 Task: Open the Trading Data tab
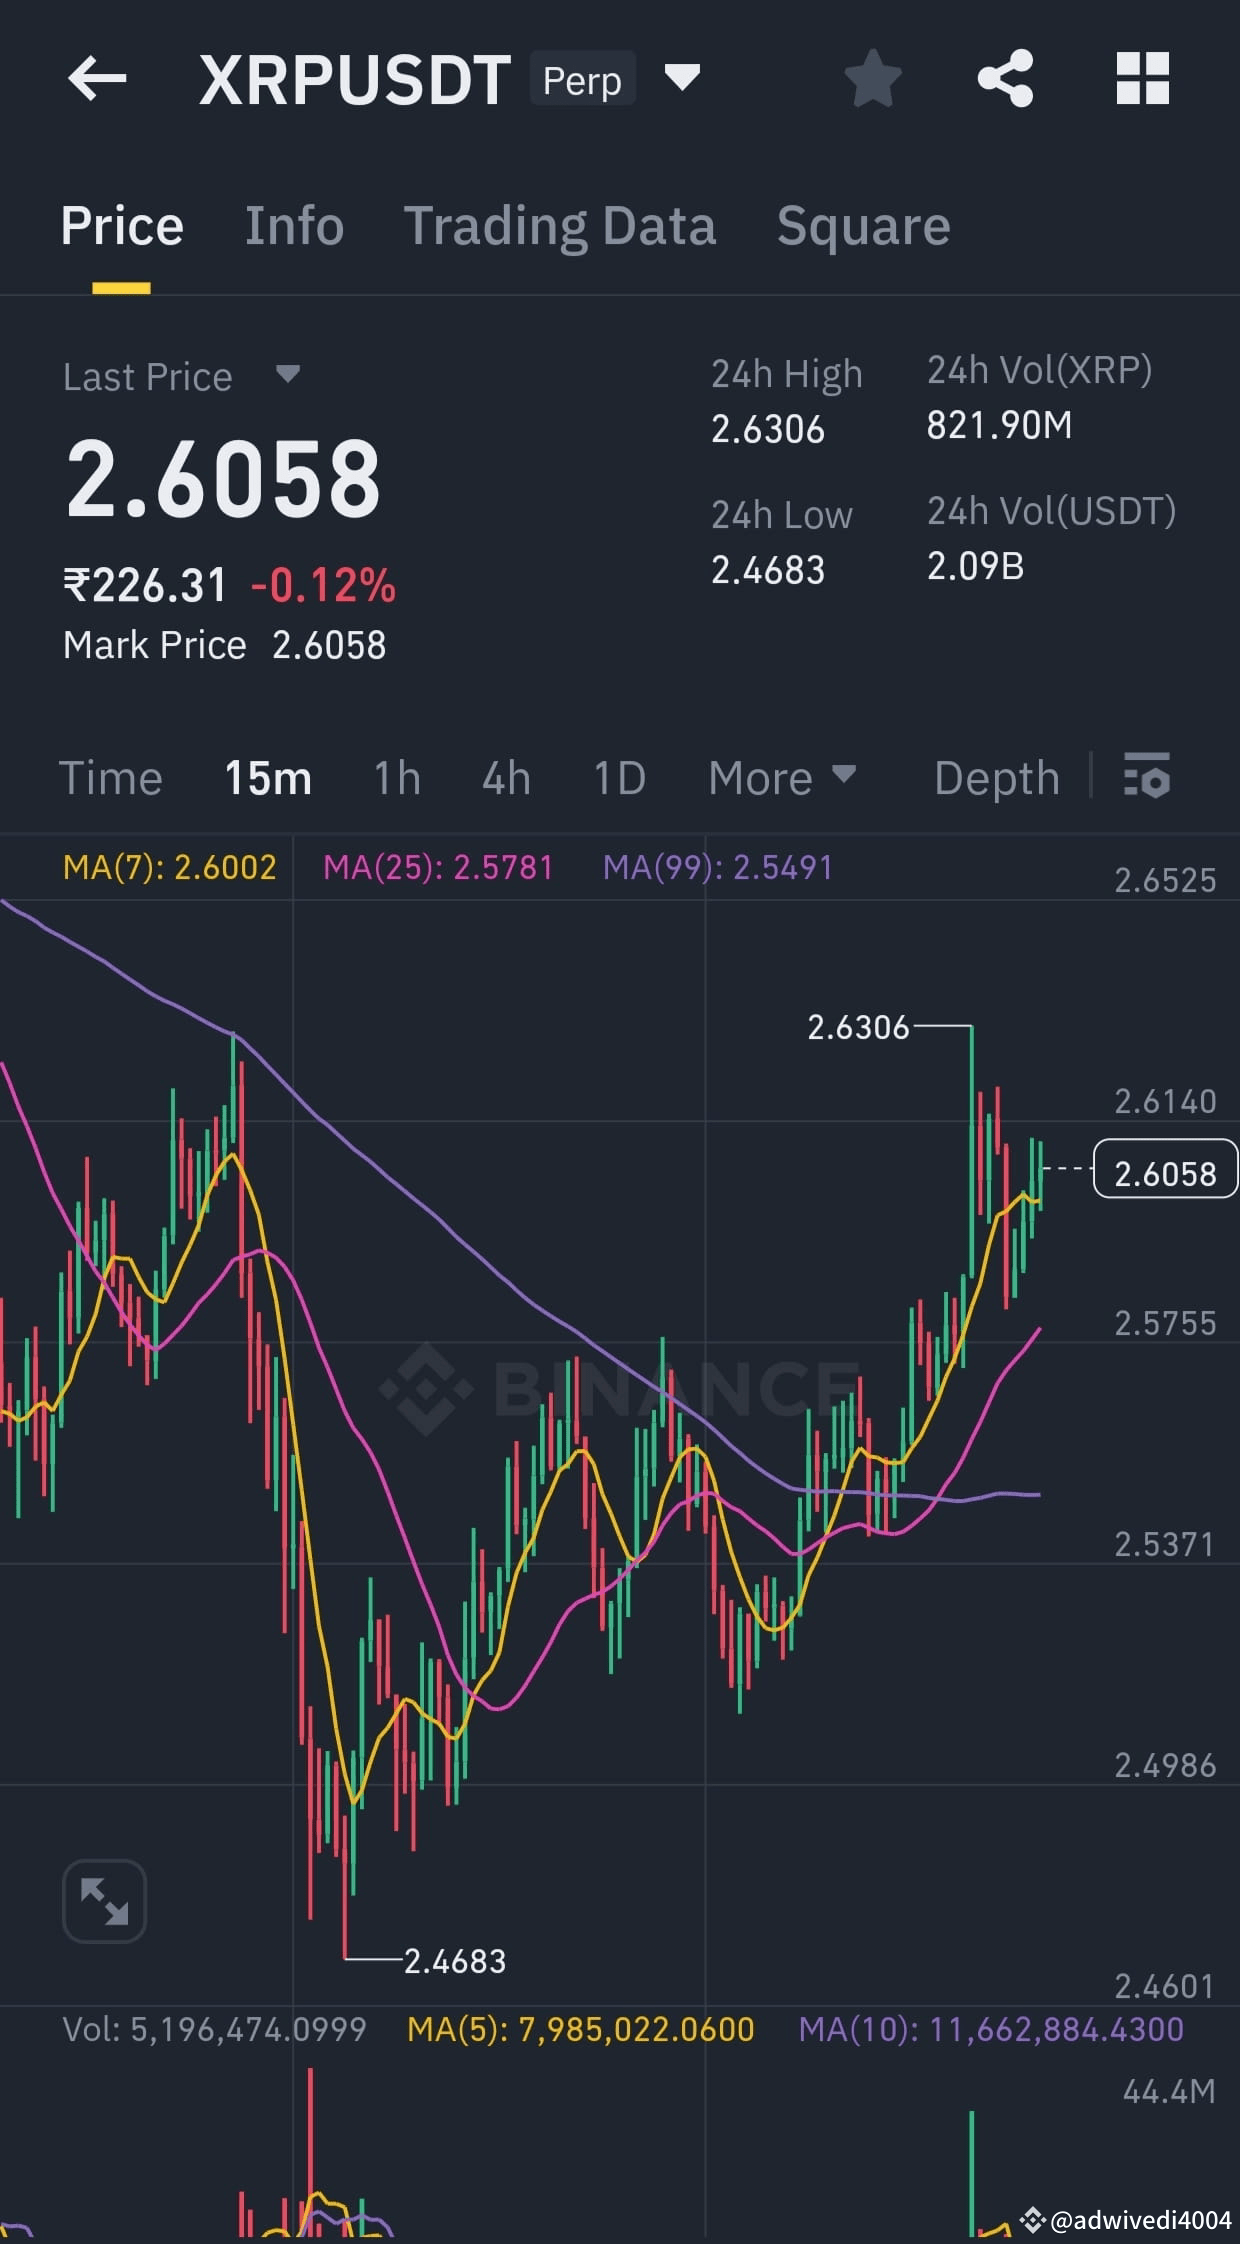[x=560, y=226]
